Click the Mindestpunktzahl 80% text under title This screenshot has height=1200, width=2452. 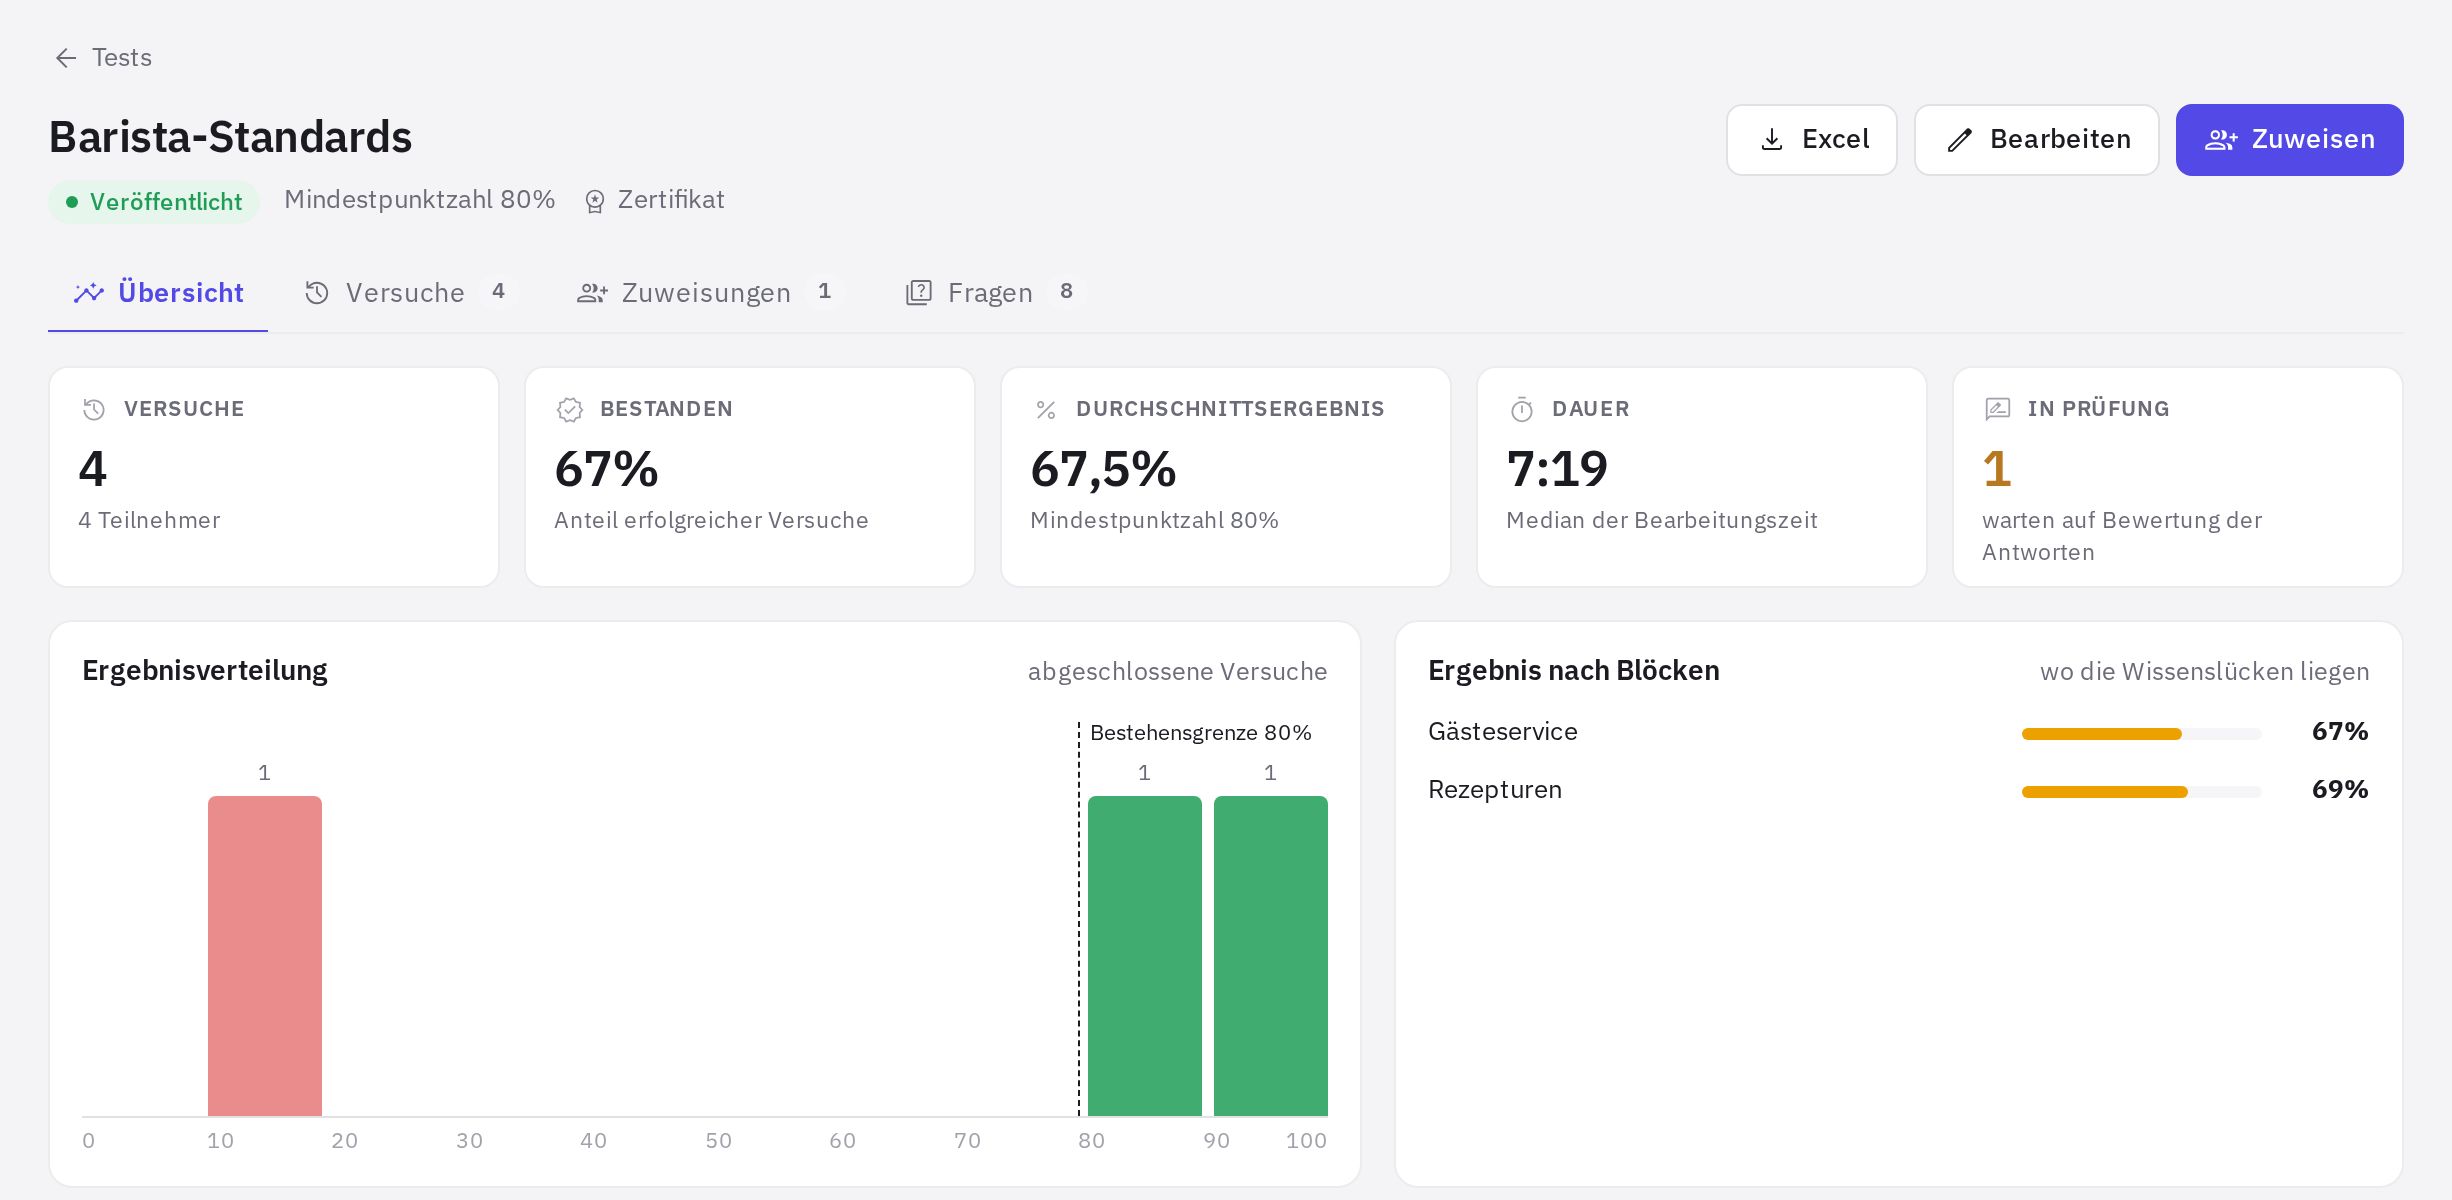[420, 200]
